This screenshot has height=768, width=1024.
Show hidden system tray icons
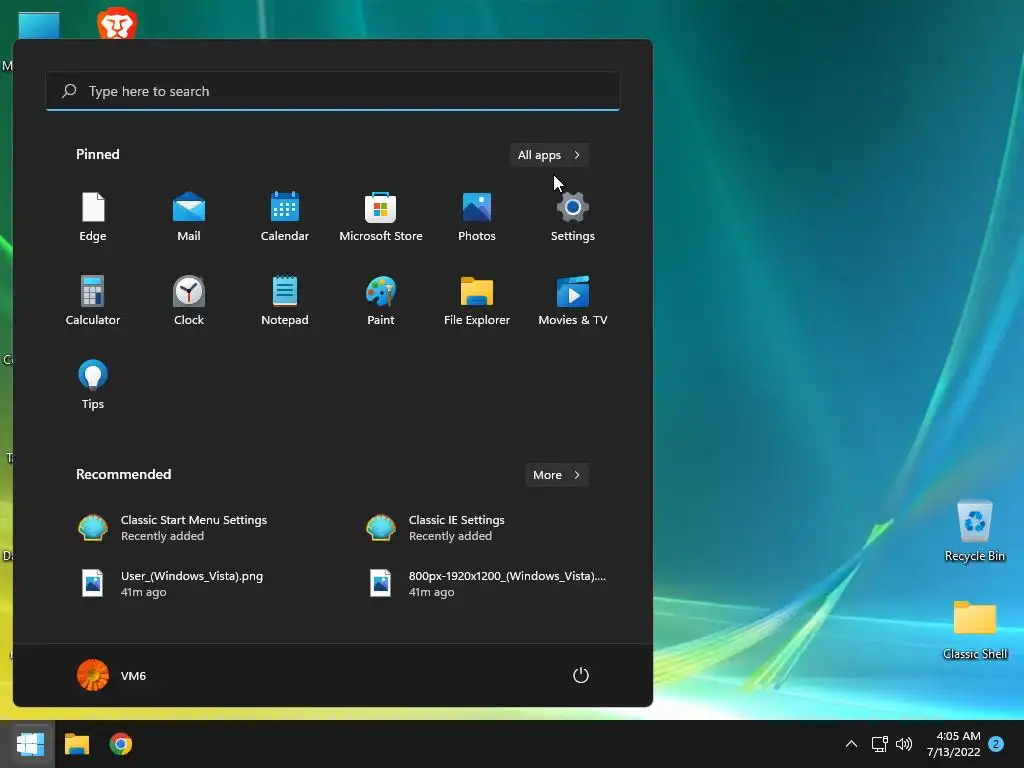[x=851, y=743]
